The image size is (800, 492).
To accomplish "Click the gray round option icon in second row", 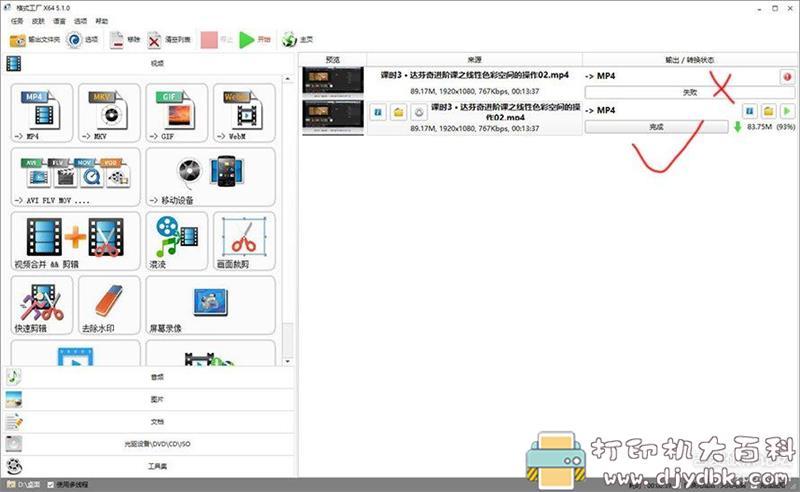I will click(419, 112).
